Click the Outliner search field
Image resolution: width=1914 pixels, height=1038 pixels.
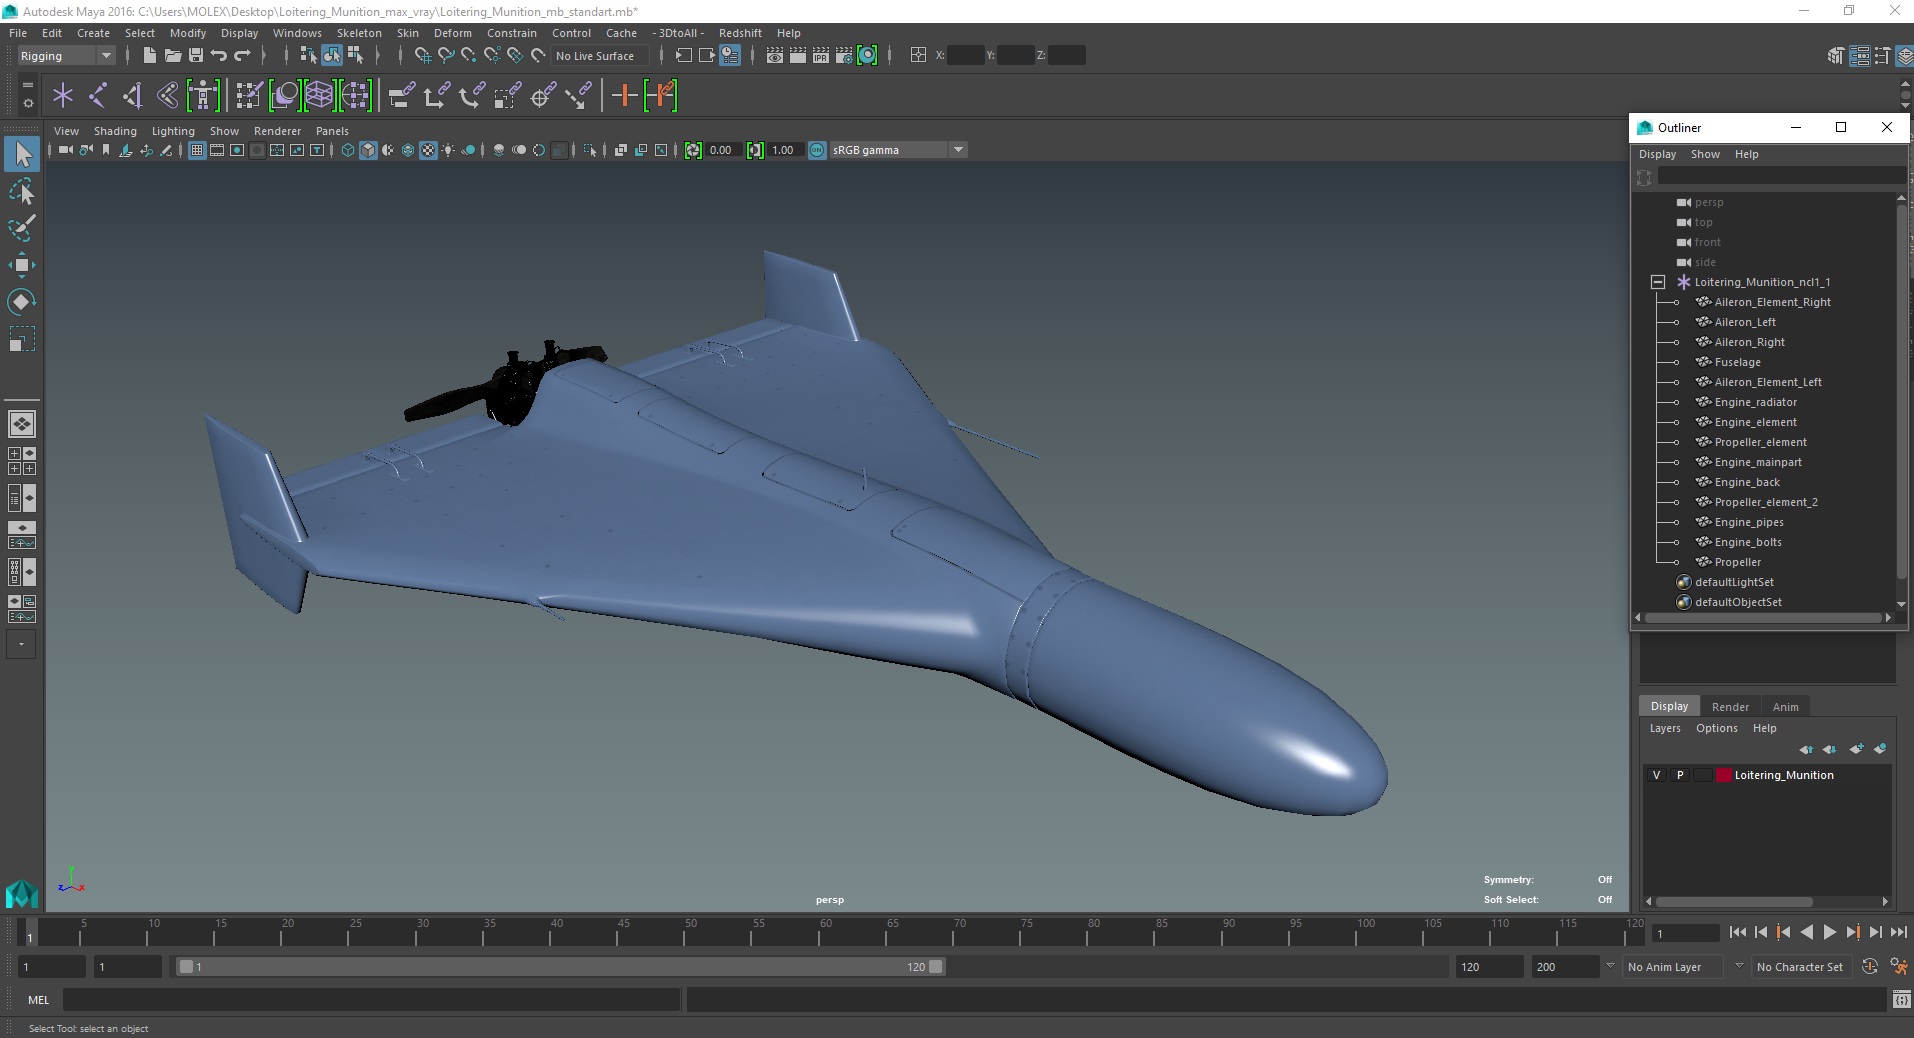click(1780, 176)
